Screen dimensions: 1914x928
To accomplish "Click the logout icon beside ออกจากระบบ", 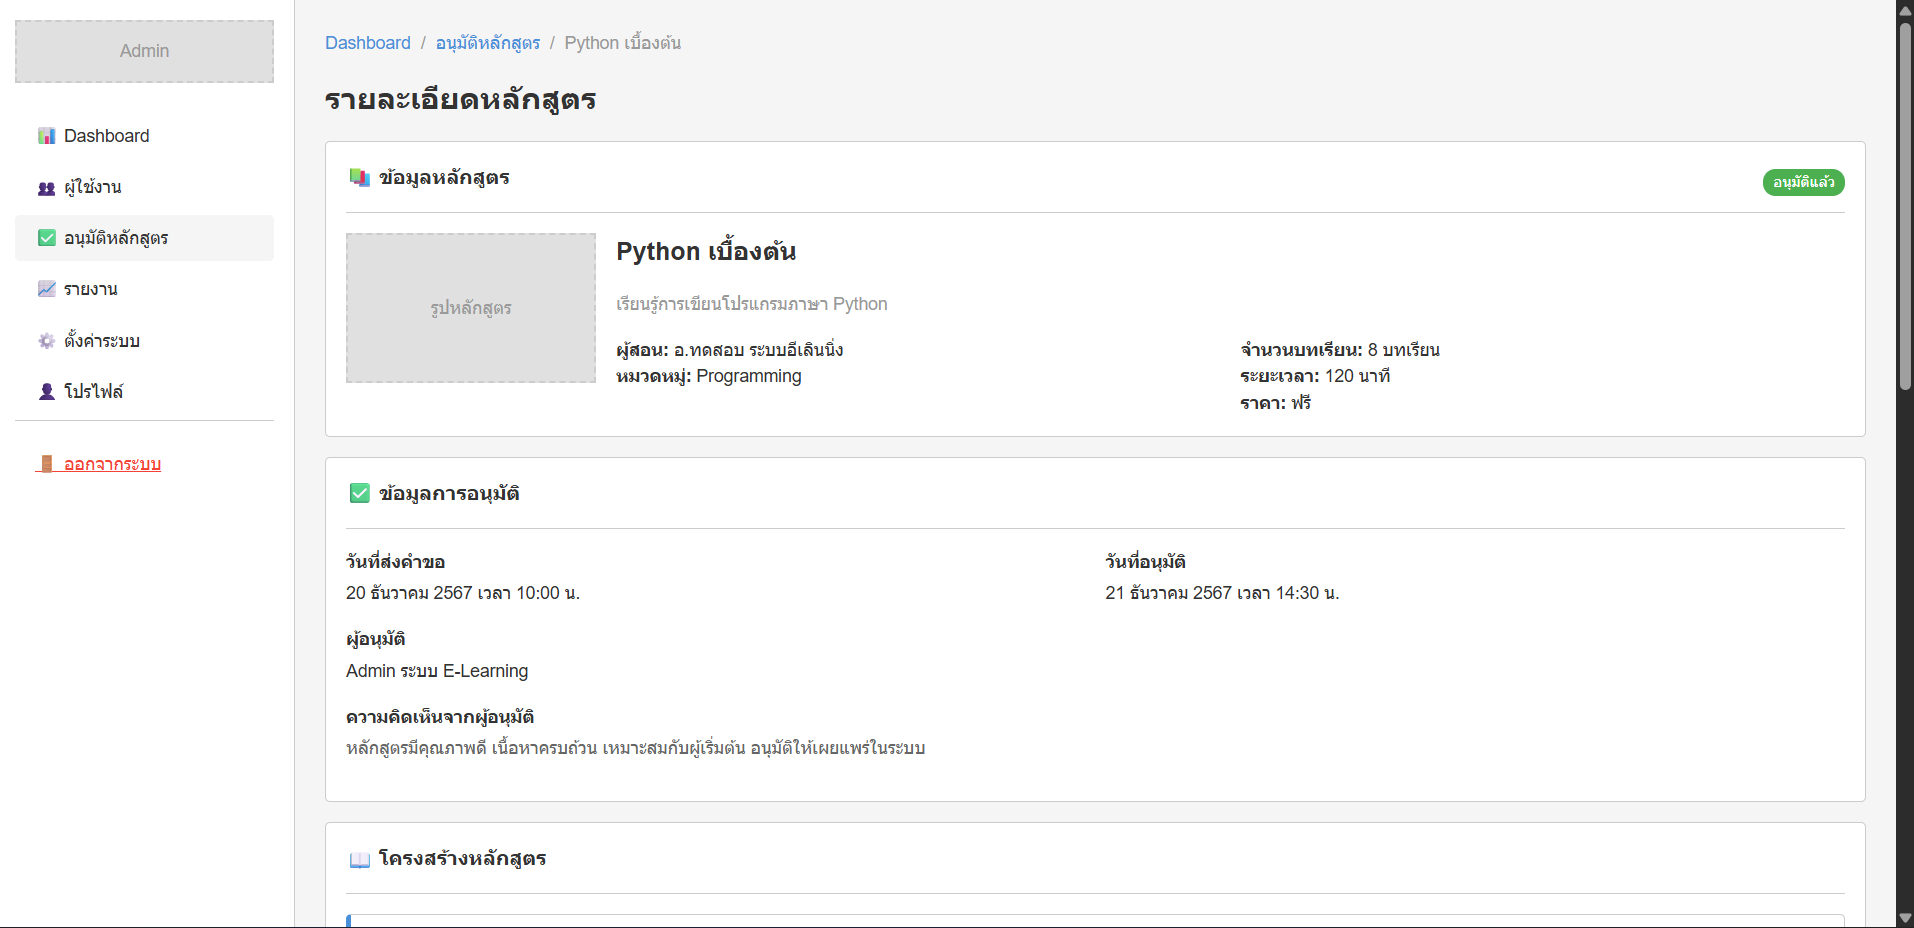I will click(x=46, y=463).
